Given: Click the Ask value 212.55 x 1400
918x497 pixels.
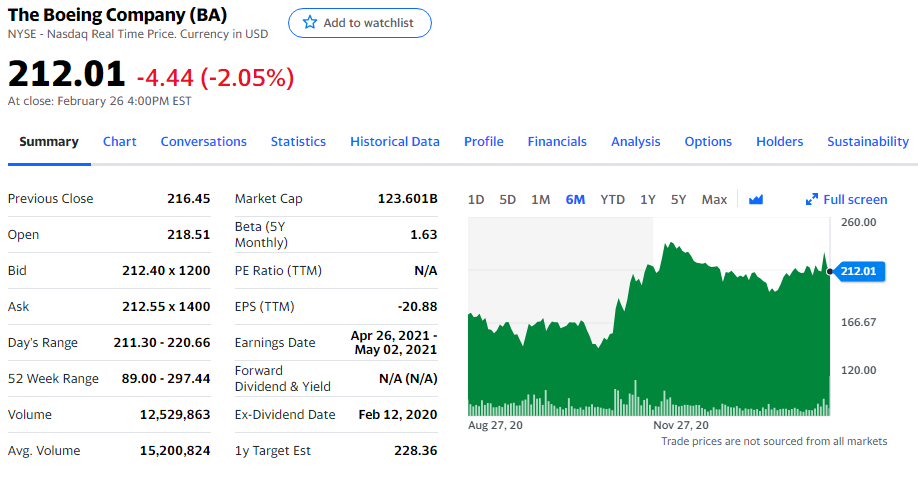Looking at the screenshot, I should 166,307.
